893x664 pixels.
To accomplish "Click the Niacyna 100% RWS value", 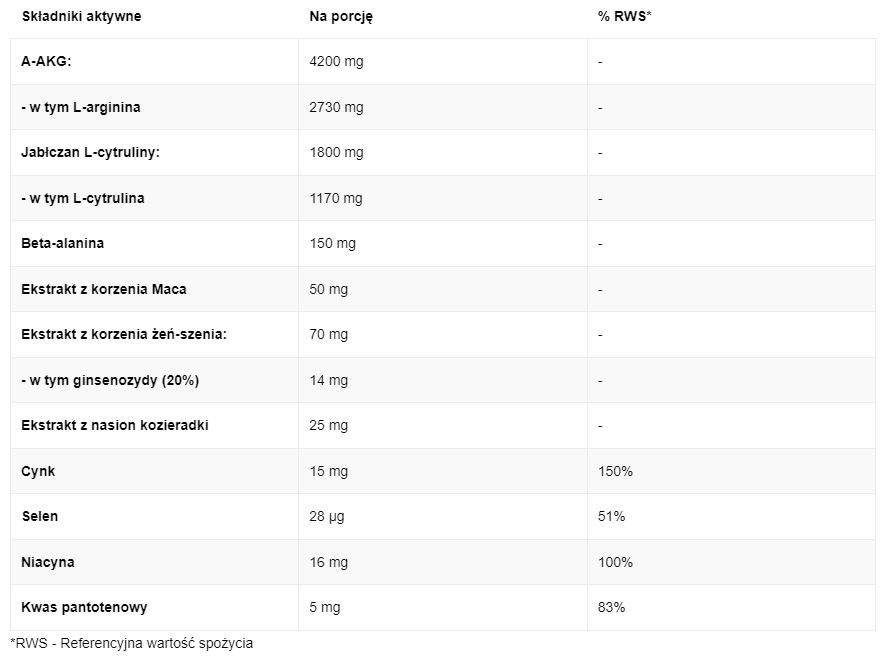I will [615, 562].
